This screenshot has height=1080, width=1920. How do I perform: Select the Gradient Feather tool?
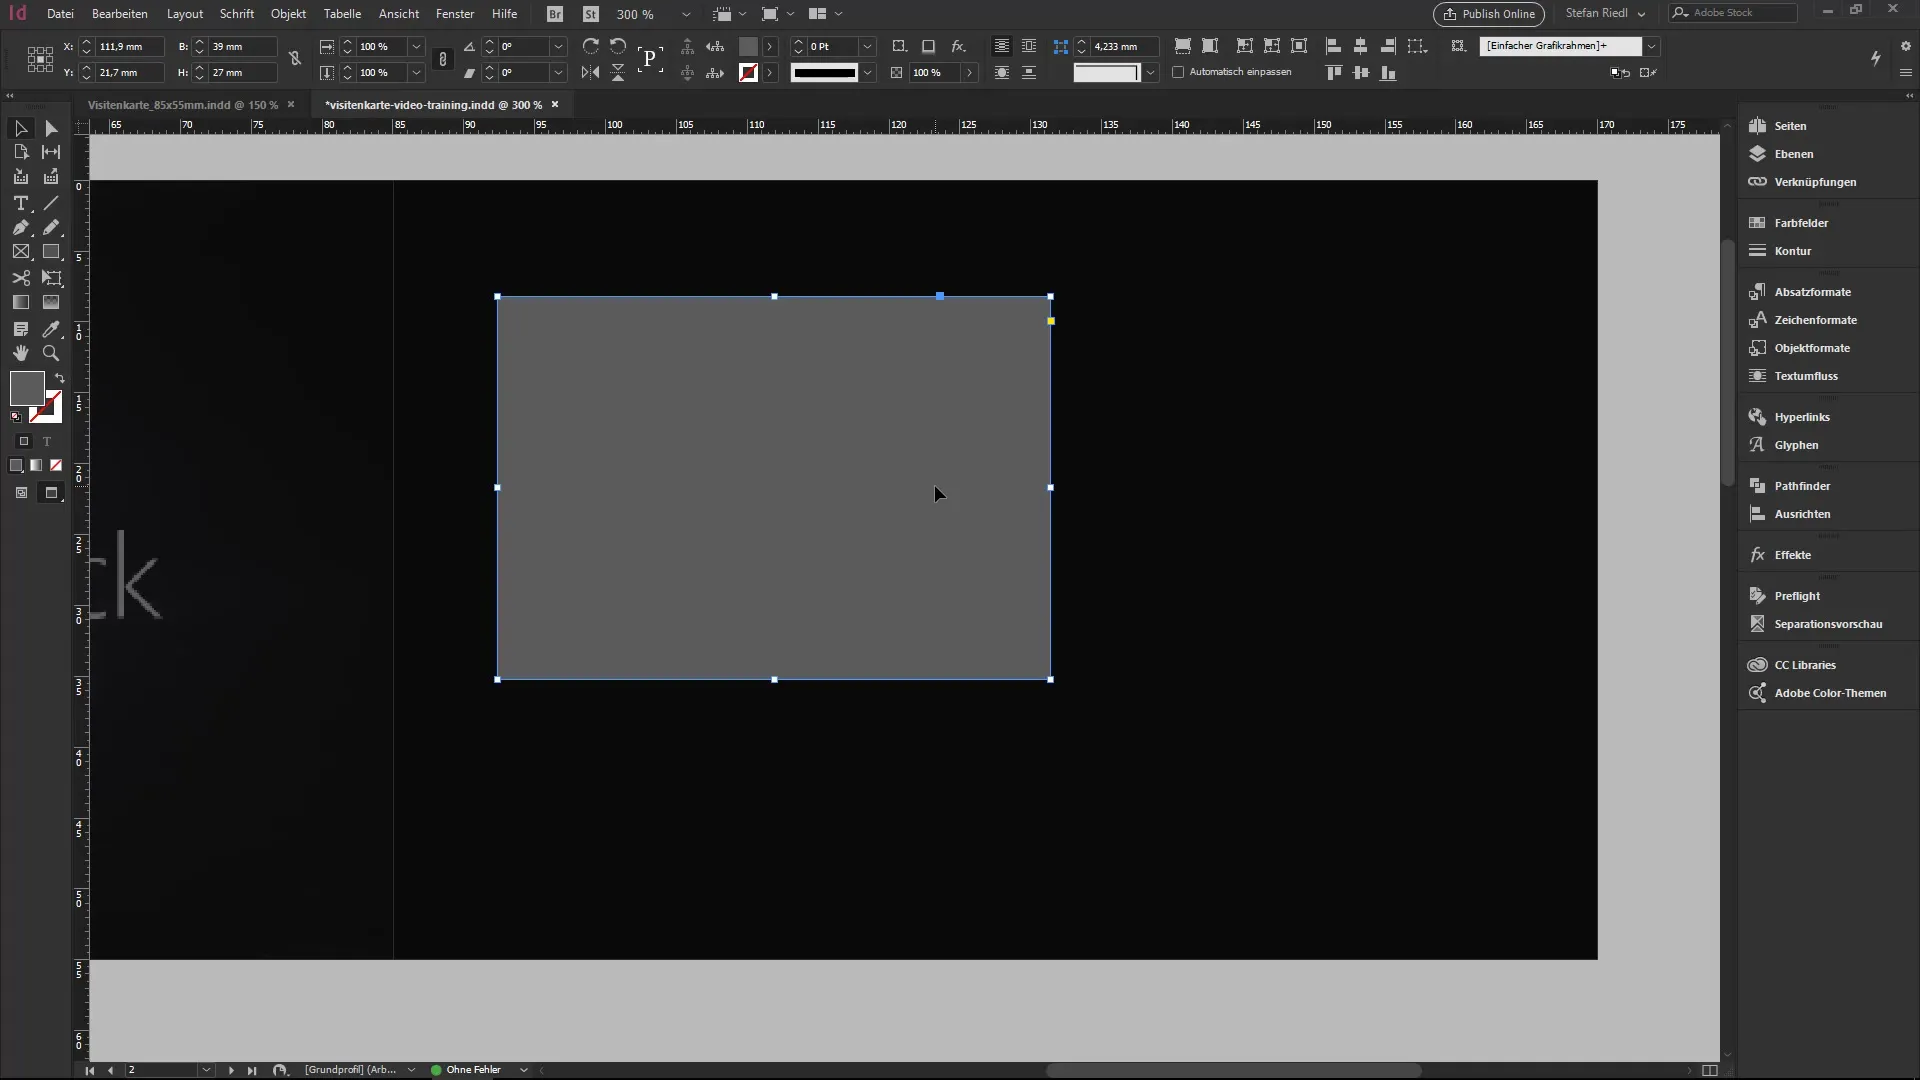point(51,302)
